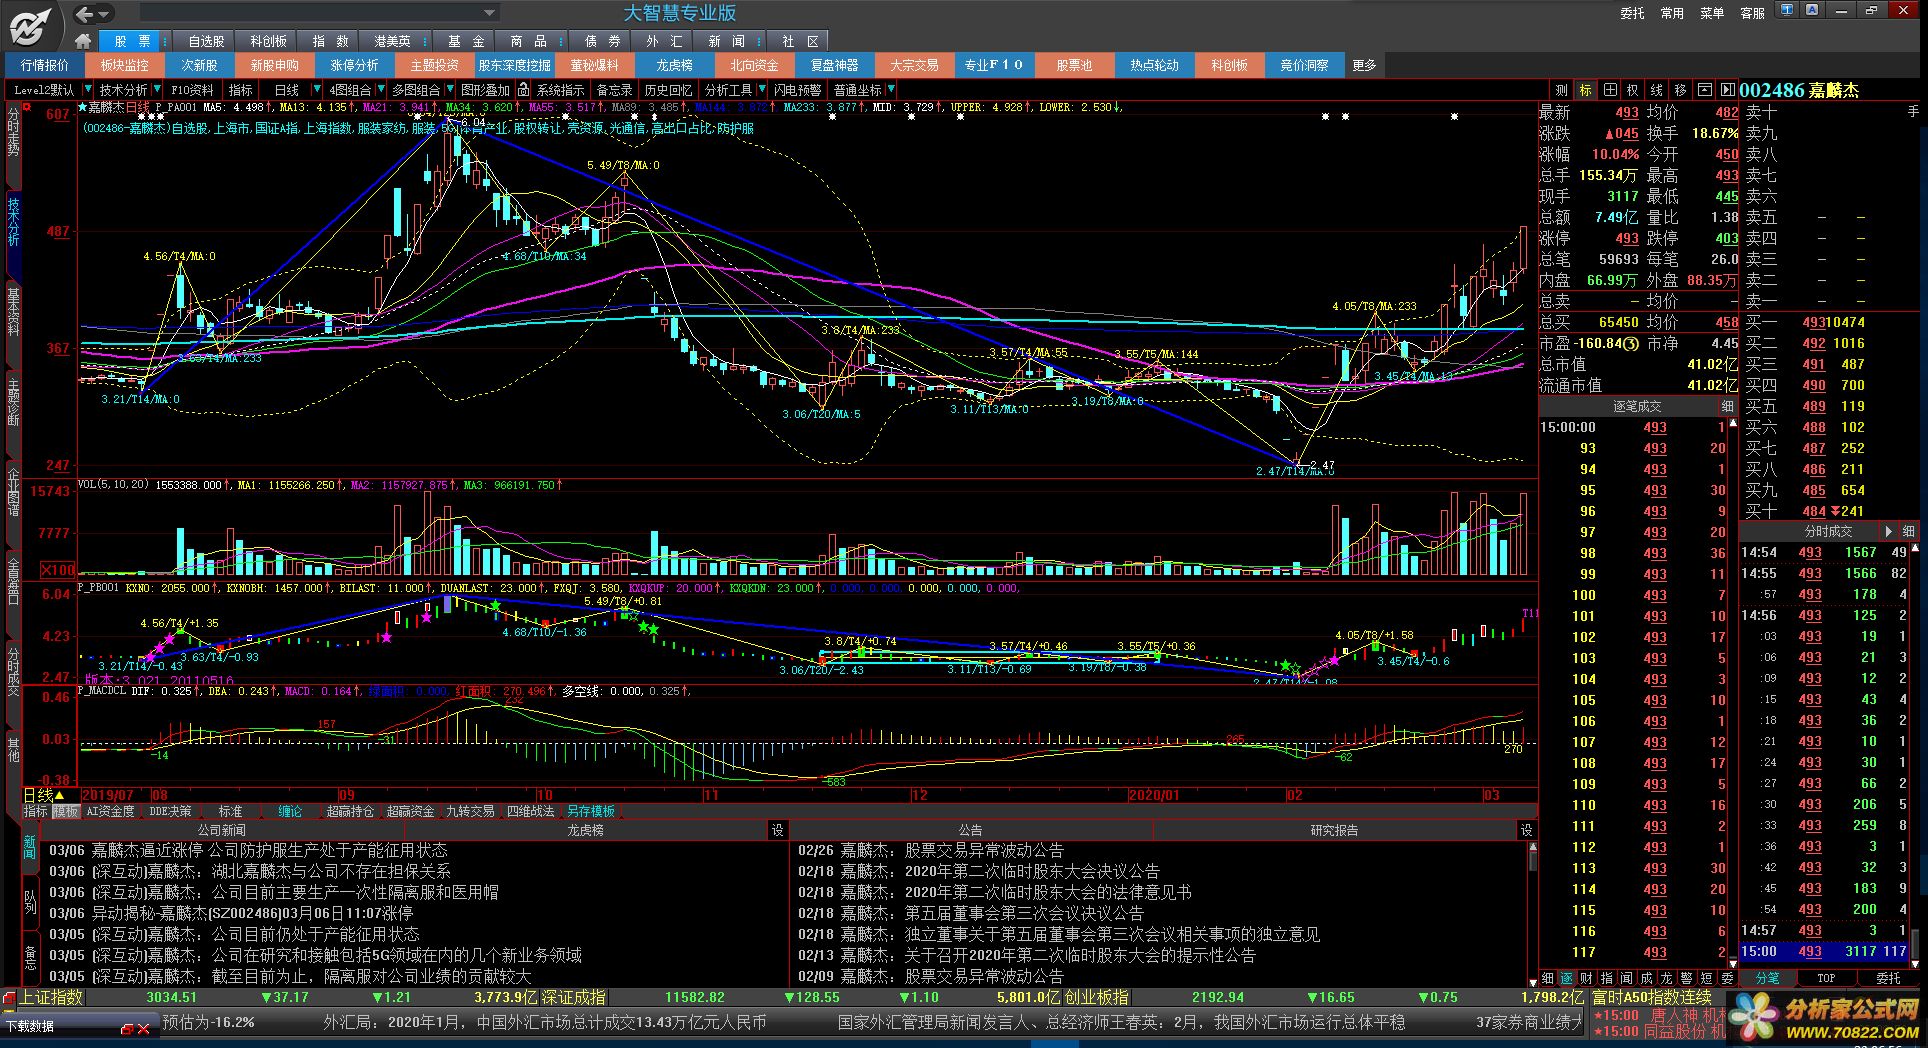This screenshot has height=1048, width=1928.
Task: Toggle the 测 measurement tool icon
Action: tap(1562, 90)
